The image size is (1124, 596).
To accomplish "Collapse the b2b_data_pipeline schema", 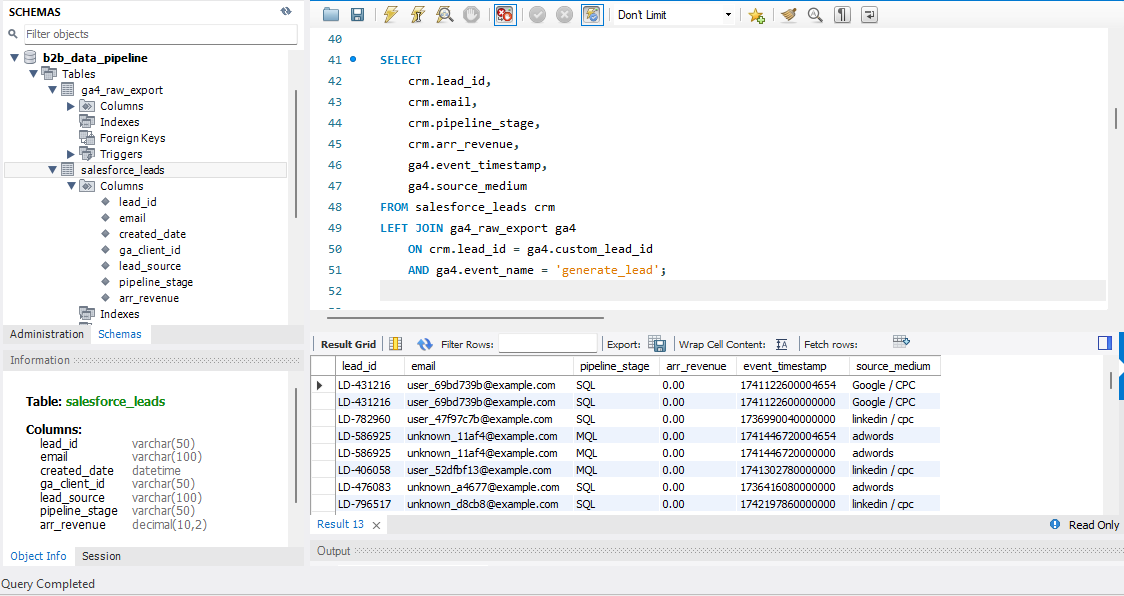I will click(x=14, y=58).
